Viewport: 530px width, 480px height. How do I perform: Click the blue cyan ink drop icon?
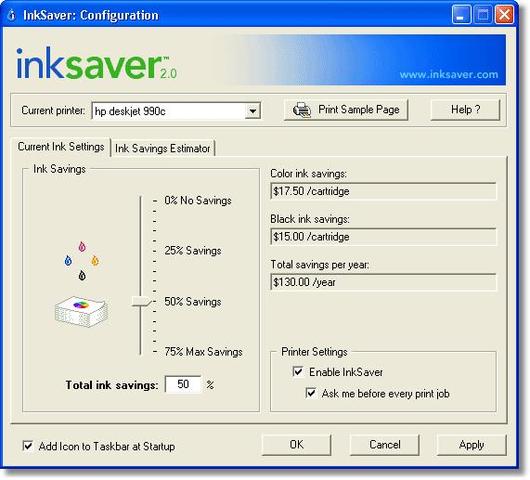coord(68,261)
